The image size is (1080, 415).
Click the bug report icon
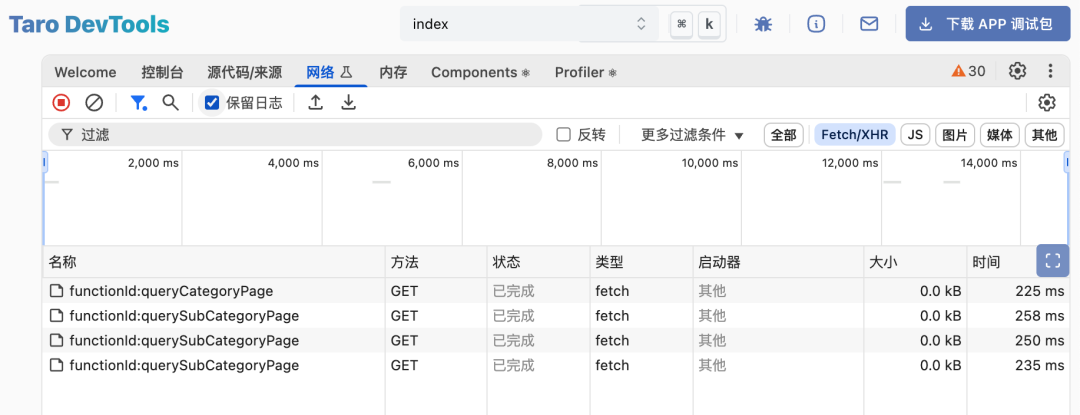762,24
